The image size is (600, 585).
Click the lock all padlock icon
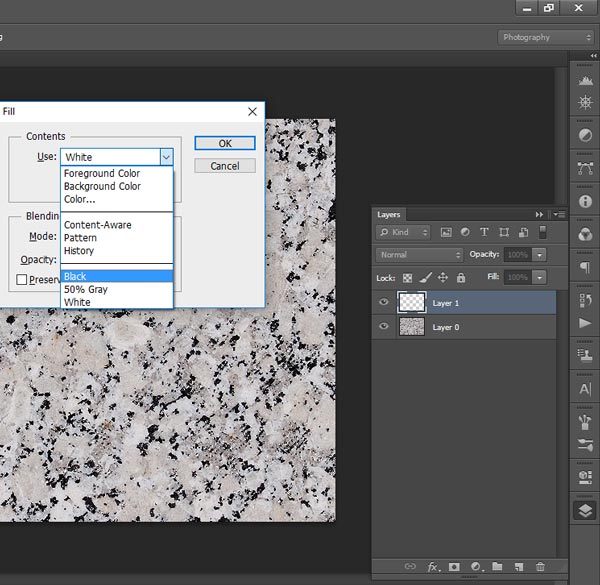click(461, 277)
